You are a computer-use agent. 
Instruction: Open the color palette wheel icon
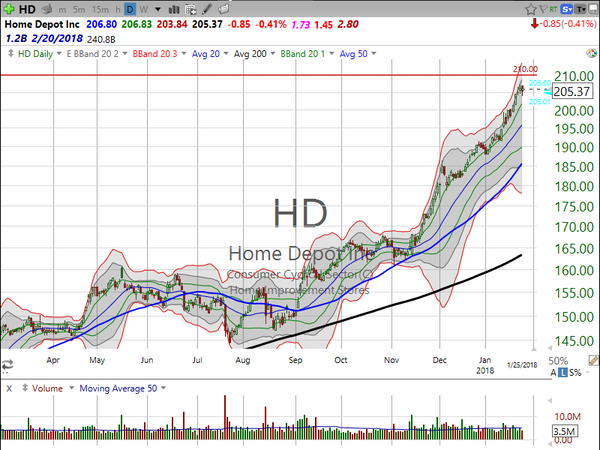[592, 53]
